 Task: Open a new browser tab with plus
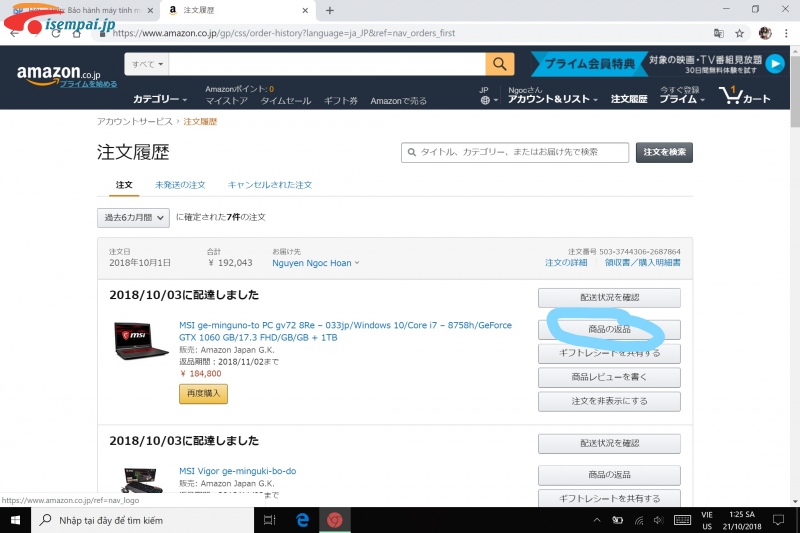(x=330, y=10)
